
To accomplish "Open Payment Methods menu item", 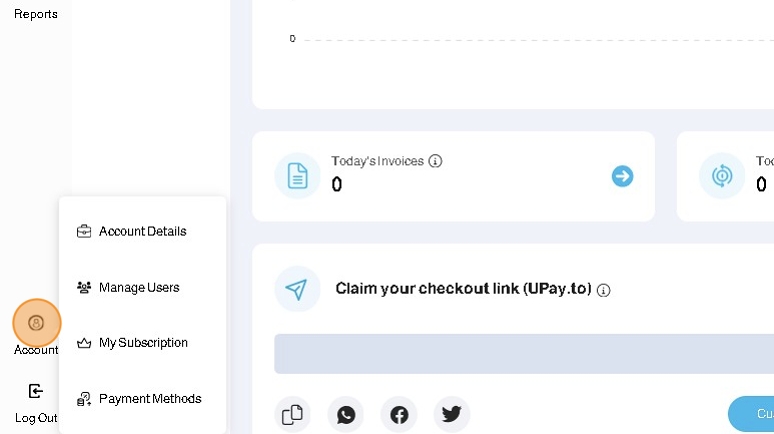I will click(x=150, y=399).
